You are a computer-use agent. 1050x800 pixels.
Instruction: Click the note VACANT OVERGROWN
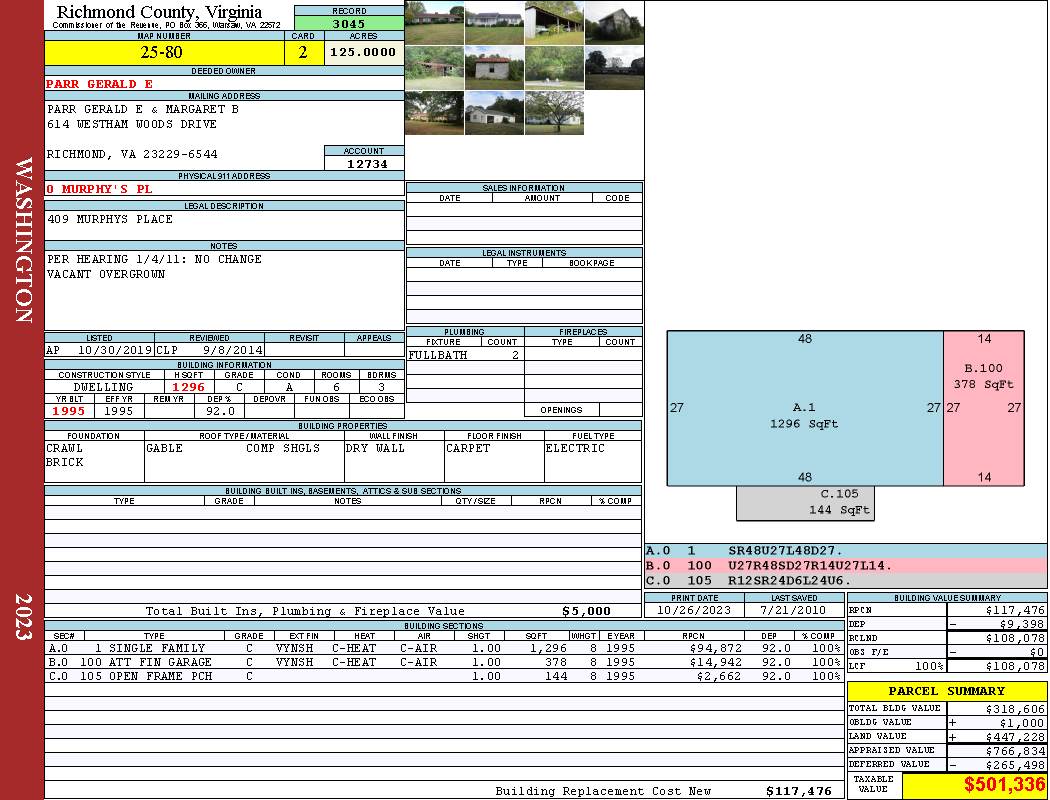coord(106,274)
